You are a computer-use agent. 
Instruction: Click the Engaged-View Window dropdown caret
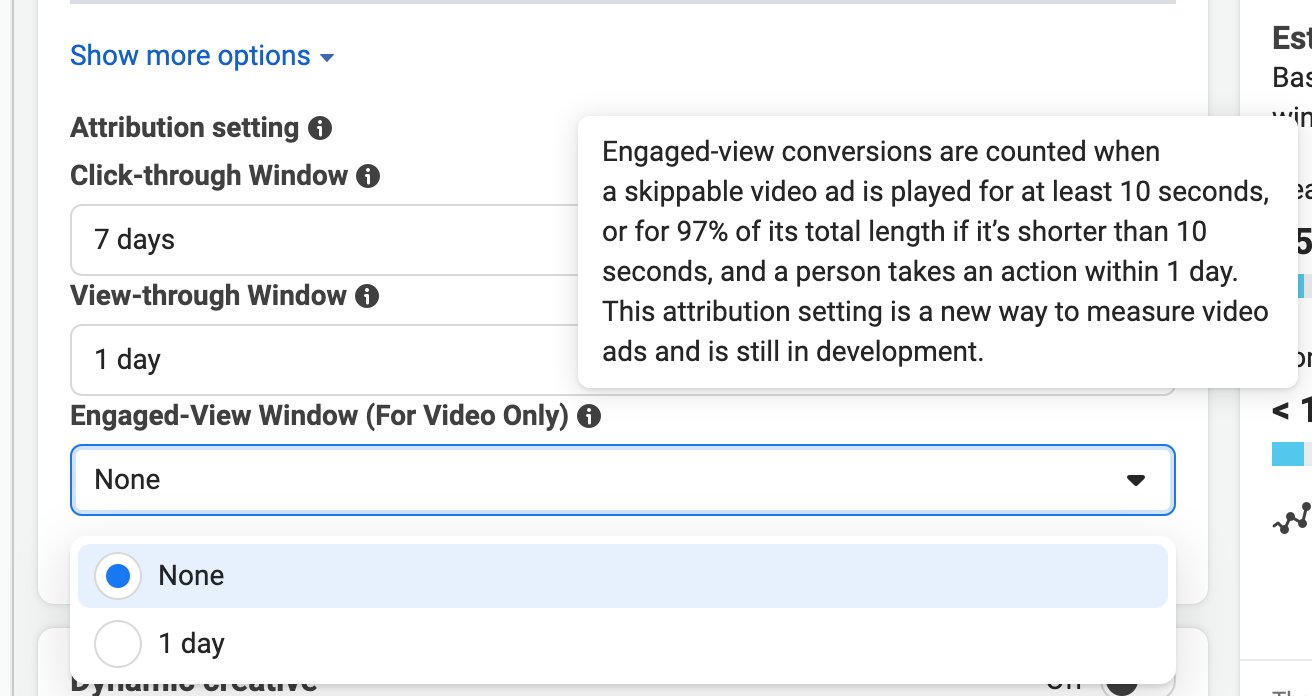pos(1136,480)
